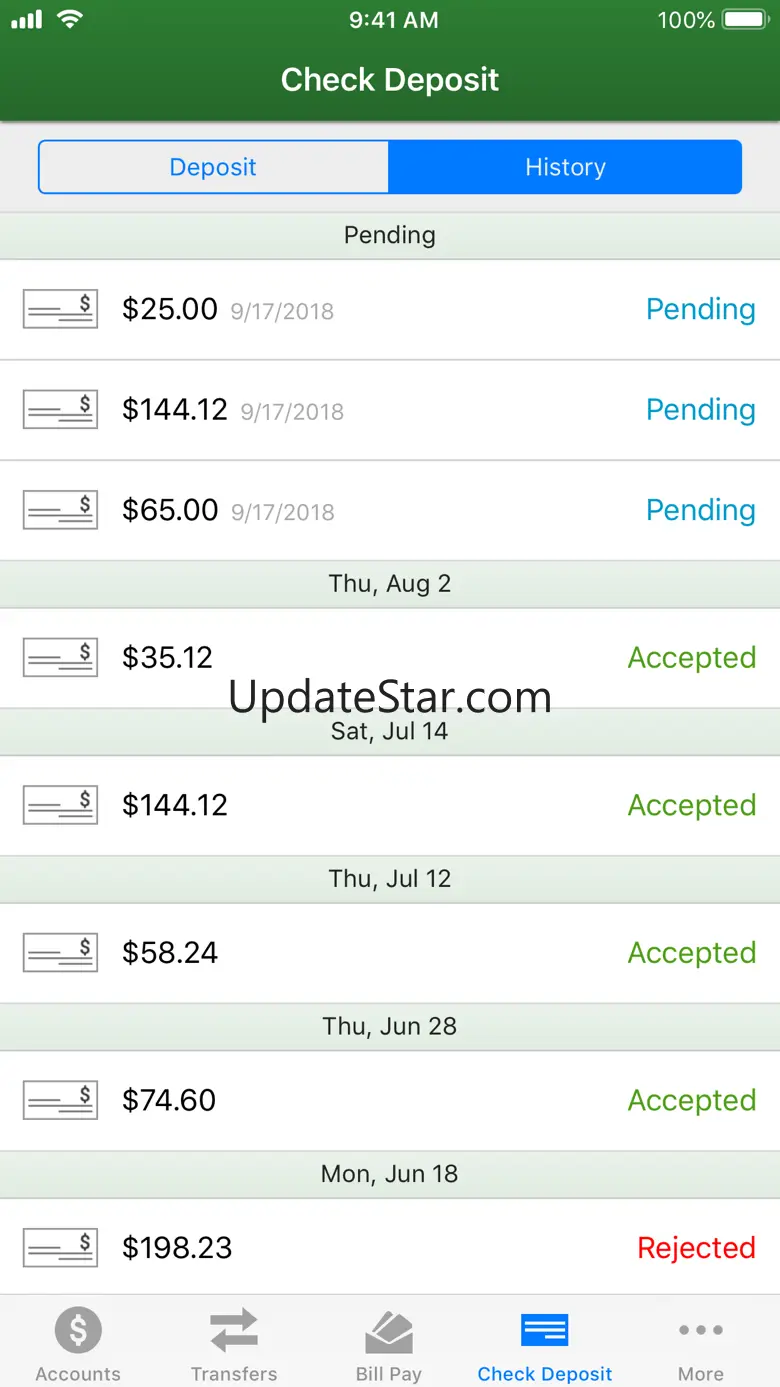Viewport: 780px width, 1387px height.
Task: Tap check icon for $198.23 deposit
Action: click(60, 1248)
